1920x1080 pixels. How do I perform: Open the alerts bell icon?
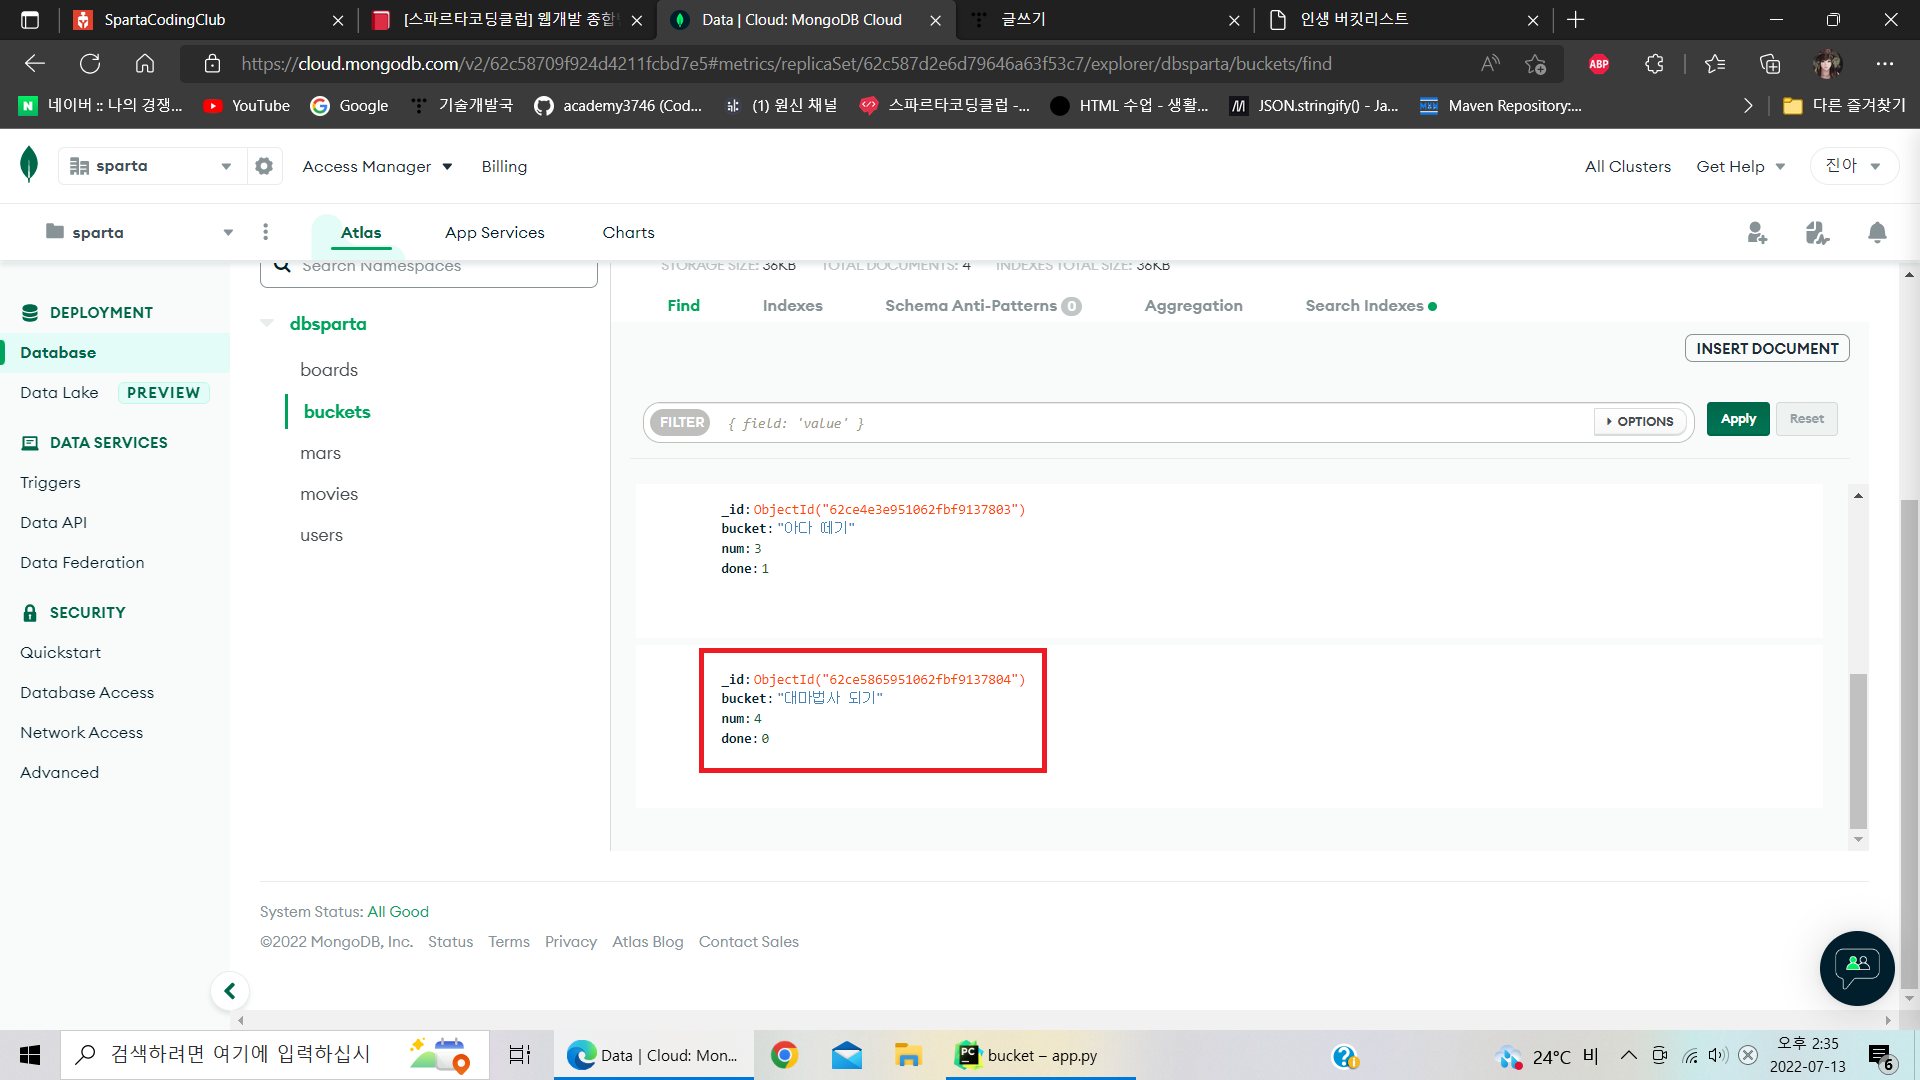(x=1877, y=233)
